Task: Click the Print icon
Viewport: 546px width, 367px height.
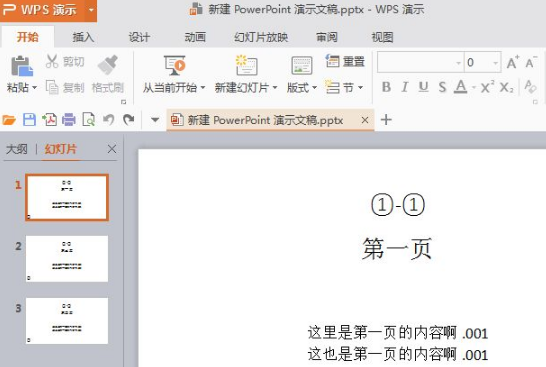Action: (69, 120)
